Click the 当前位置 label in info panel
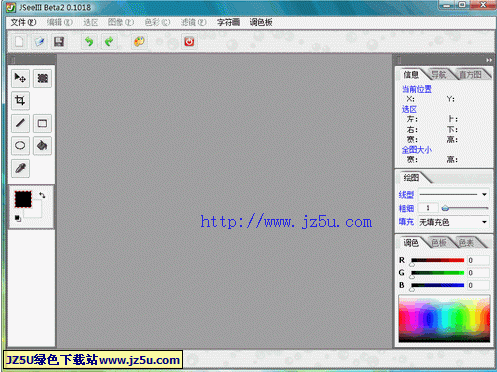497x372 pixels. pos(417,89)
